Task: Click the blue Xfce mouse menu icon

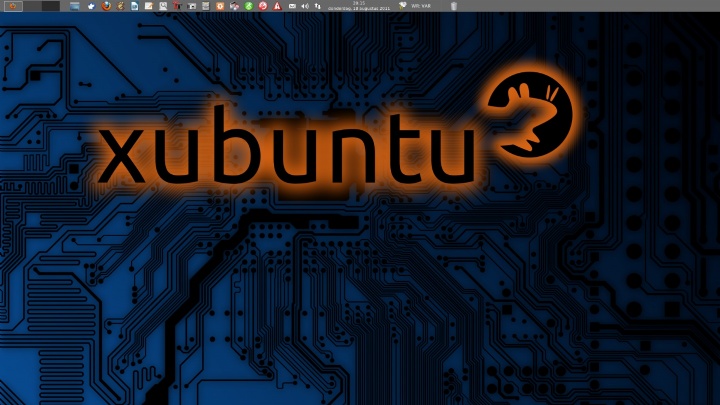Action: (x=91, y=6)
